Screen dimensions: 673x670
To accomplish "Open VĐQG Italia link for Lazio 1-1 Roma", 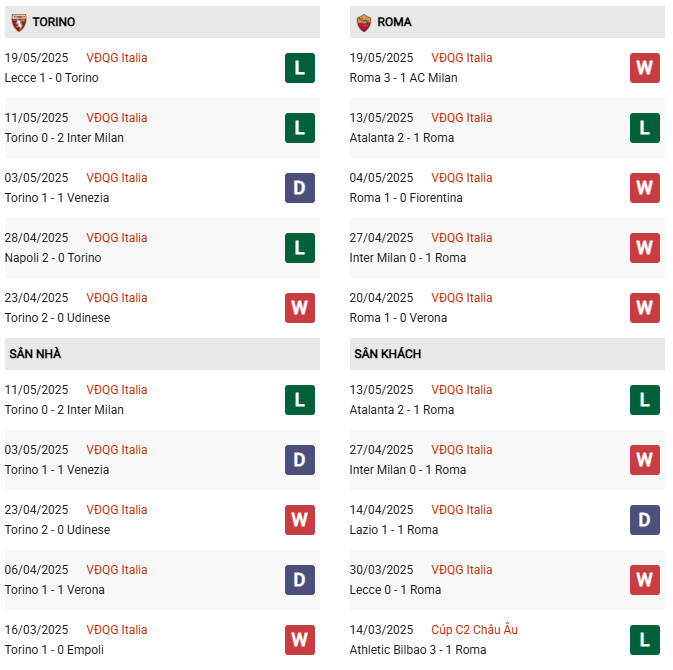I will (462, 510).
